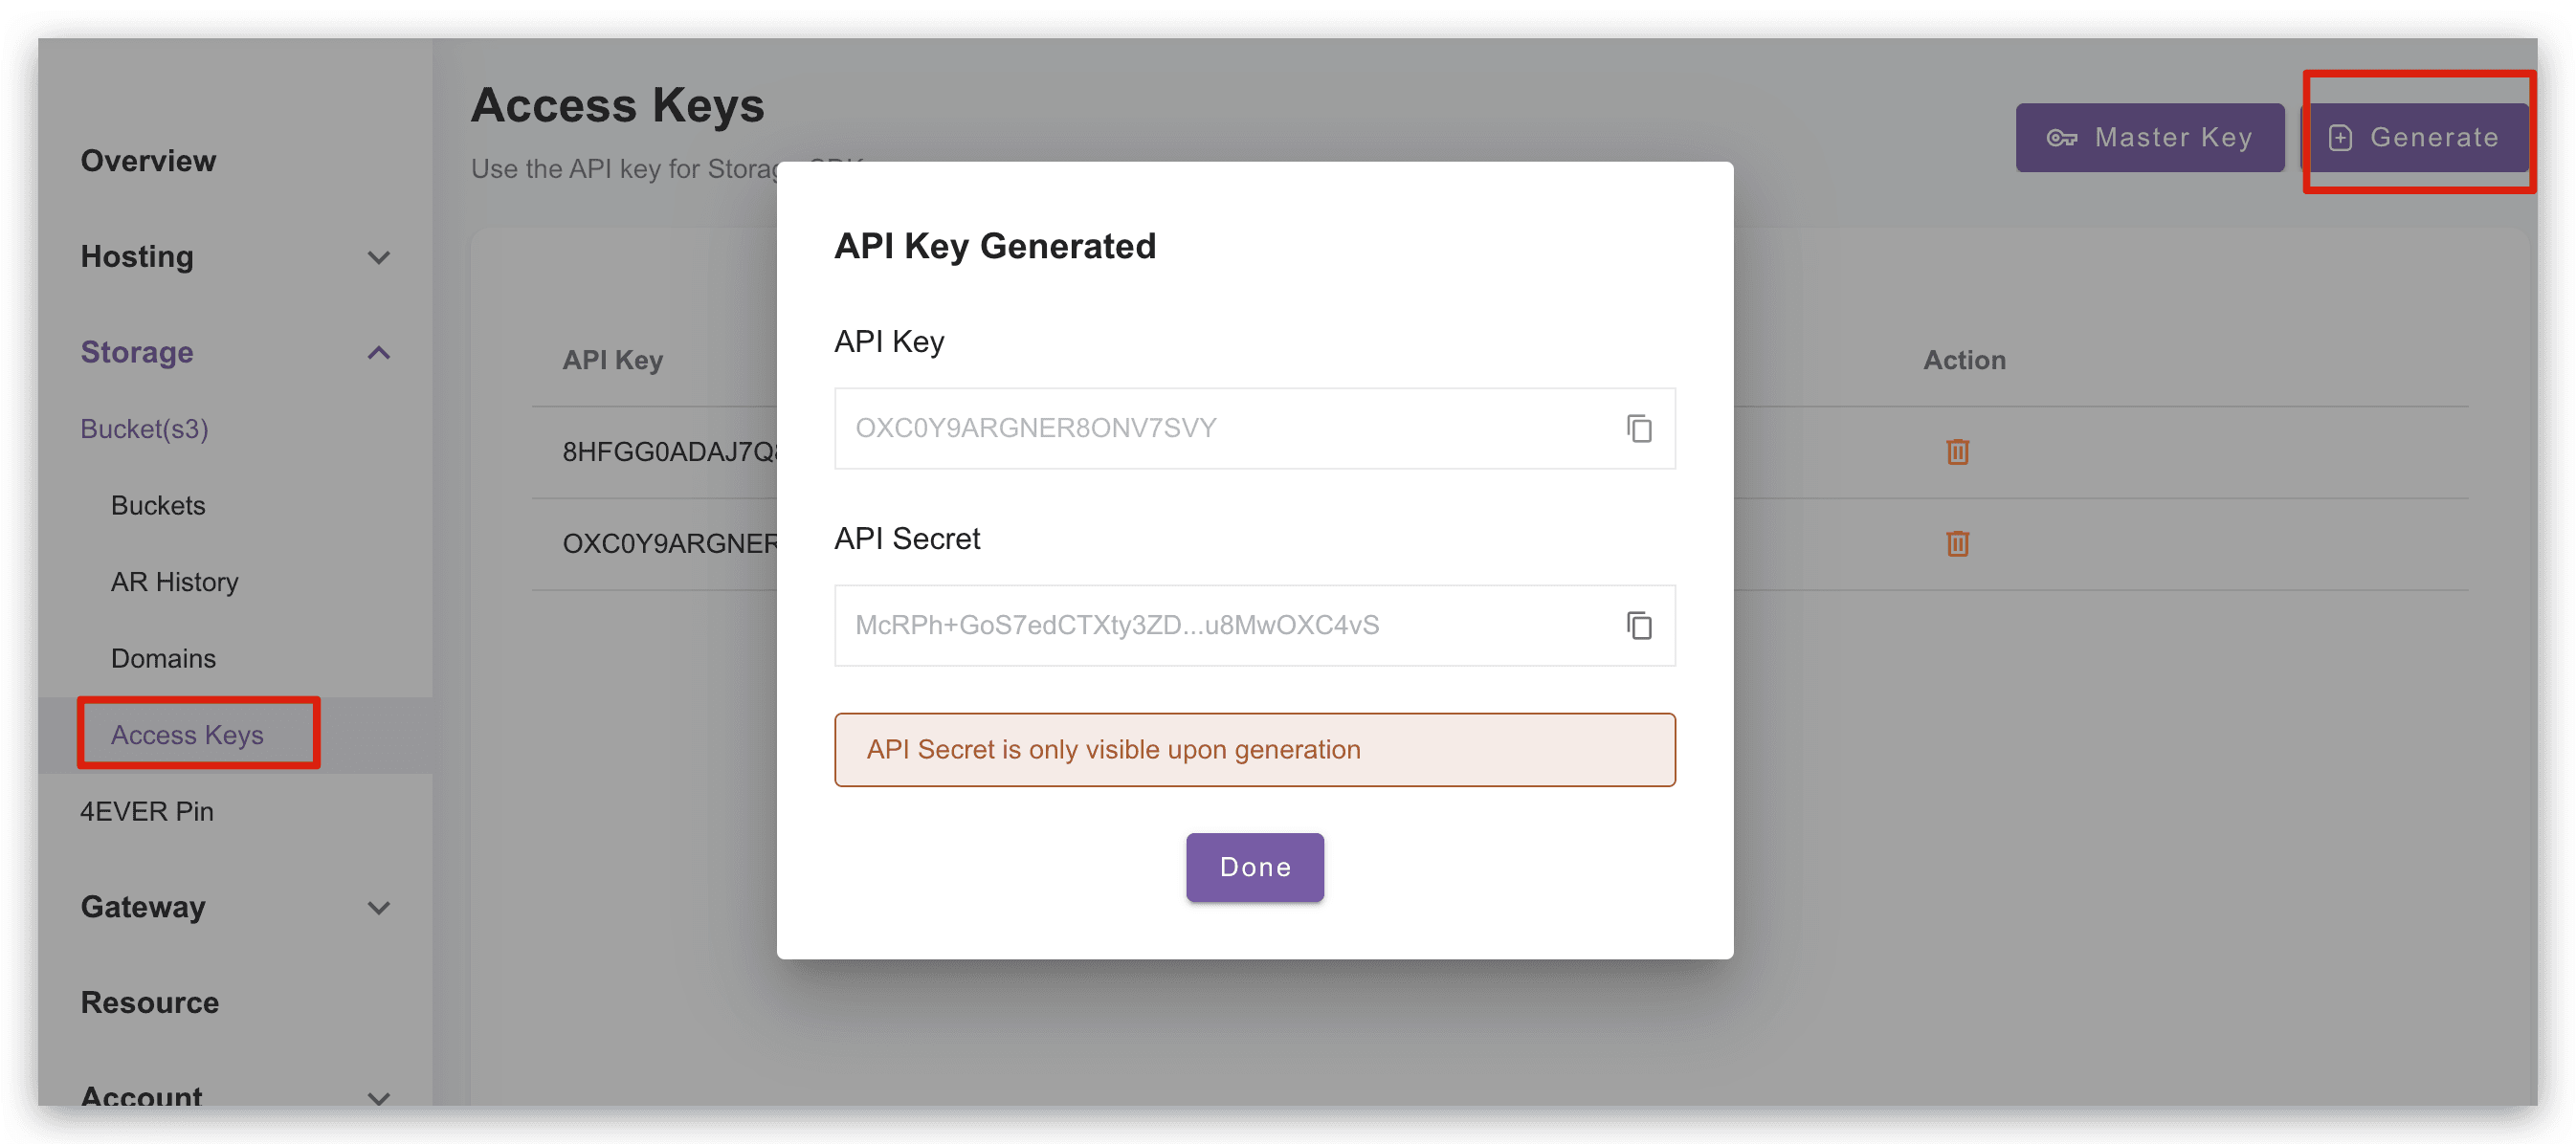Expand the Hosting section chevron
Image resolution: width=2576 pixels, height=1144 pixels.
tap(378, 257)
